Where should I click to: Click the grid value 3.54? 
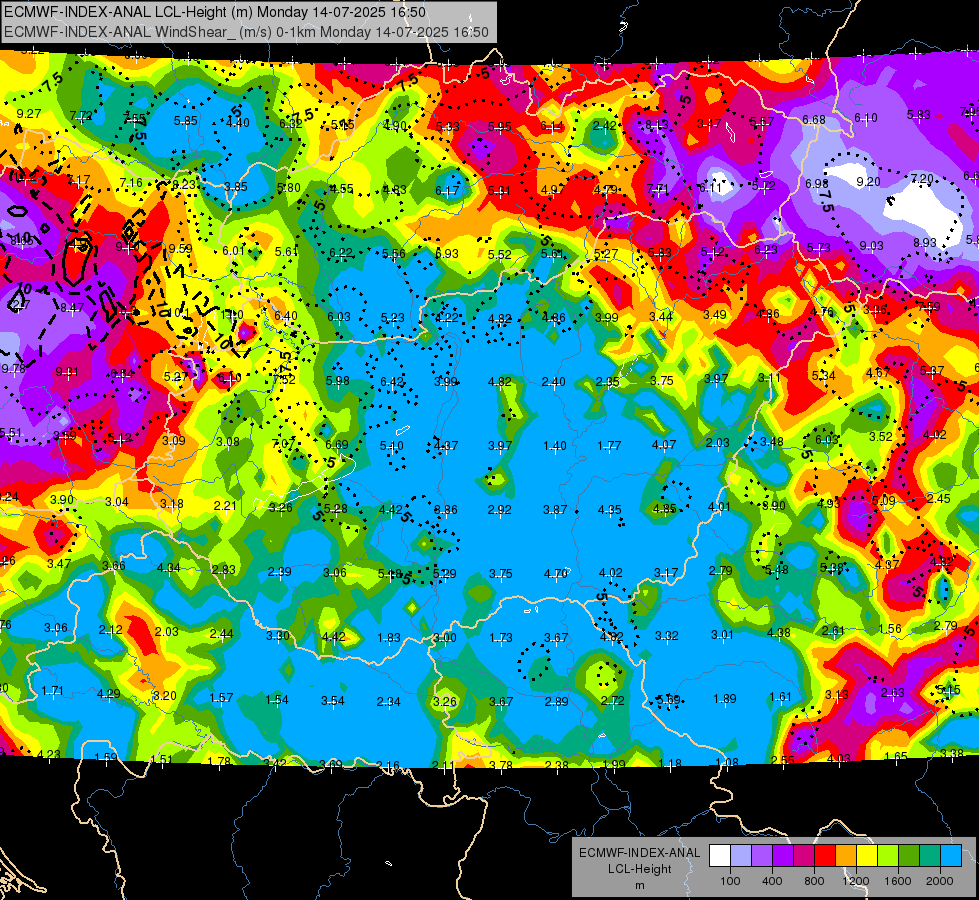(x=333, y=701)
